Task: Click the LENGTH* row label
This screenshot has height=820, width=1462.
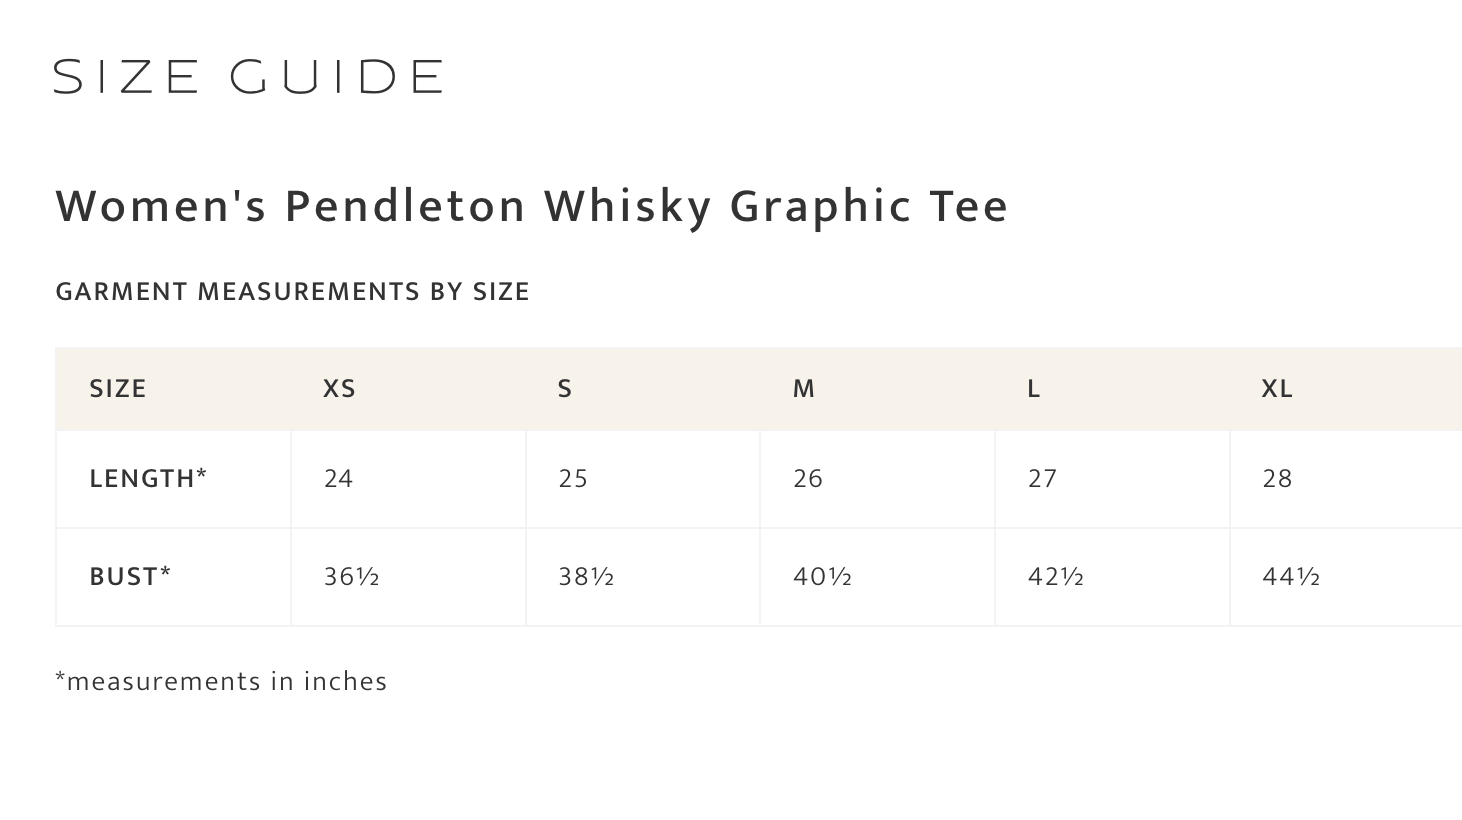Action: pyautogui.click(x=148, y=479)
